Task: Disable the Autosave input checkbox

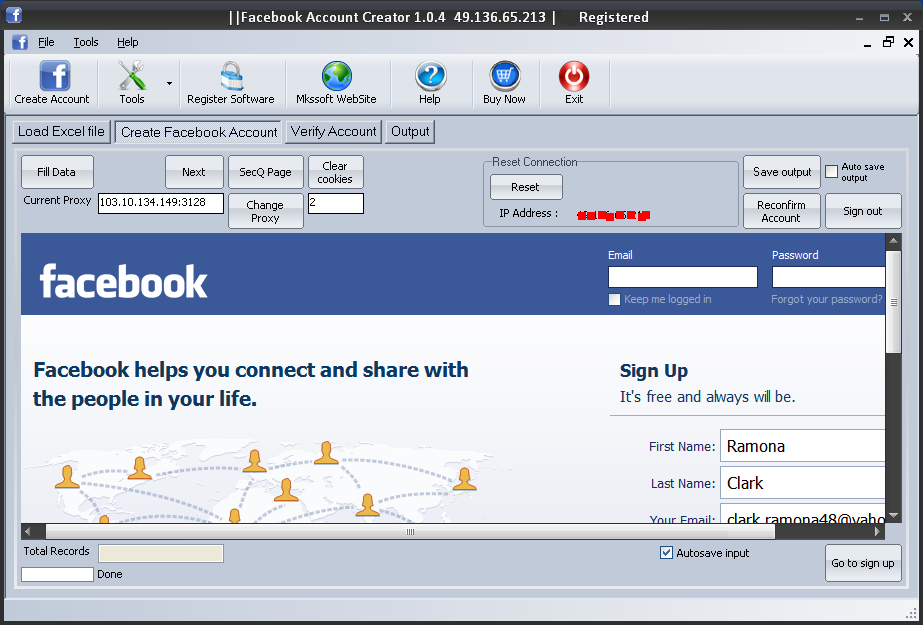Action: (666, 552)
